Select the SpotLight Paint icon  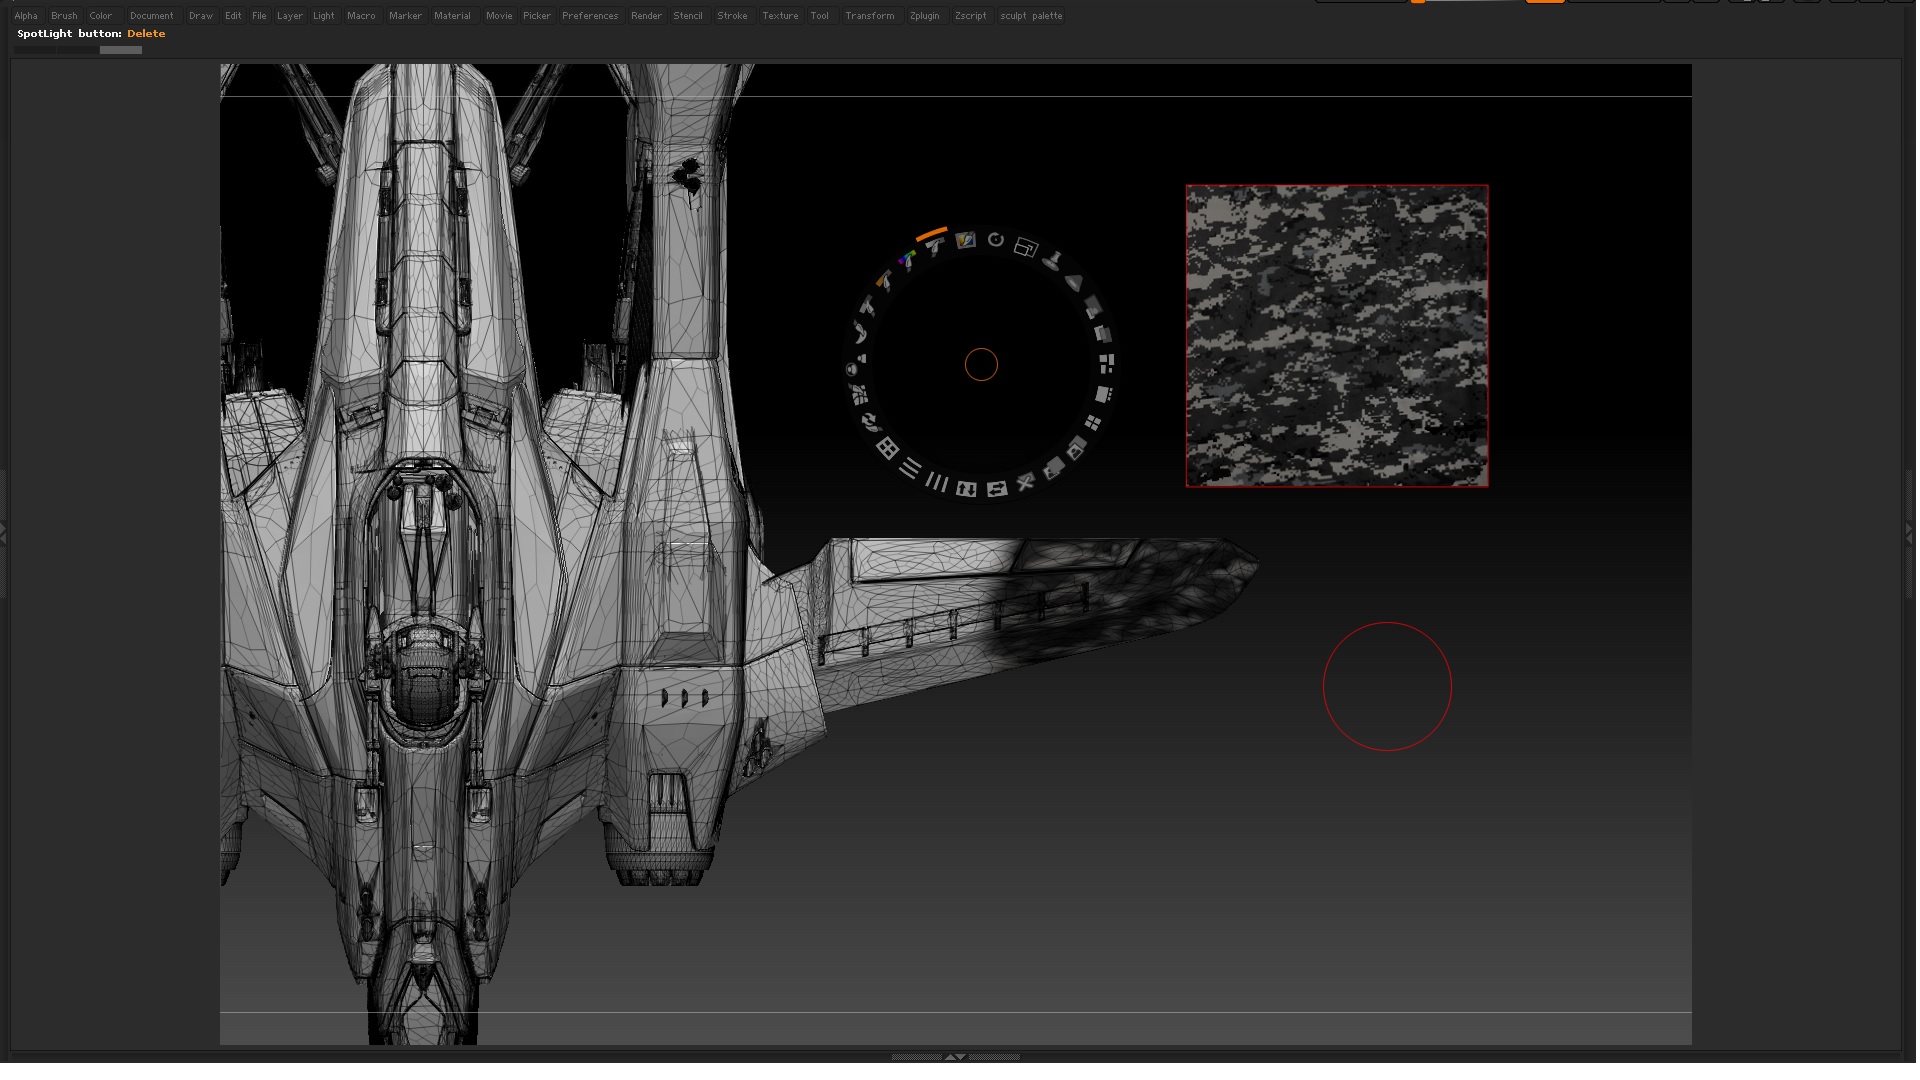tap(966, 240)
